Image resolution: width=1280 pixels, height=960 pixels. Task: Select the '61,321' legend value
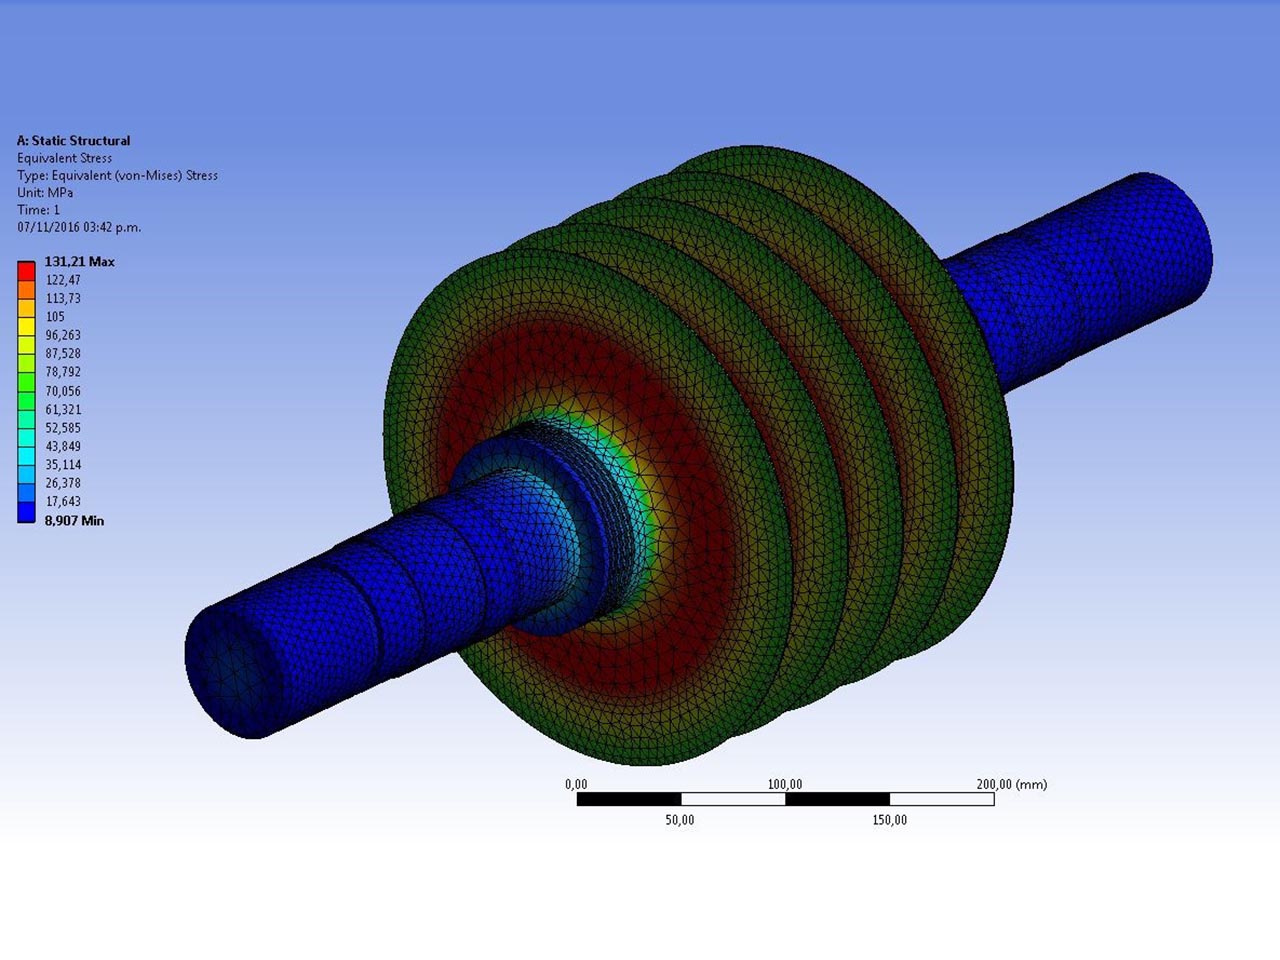63,409
